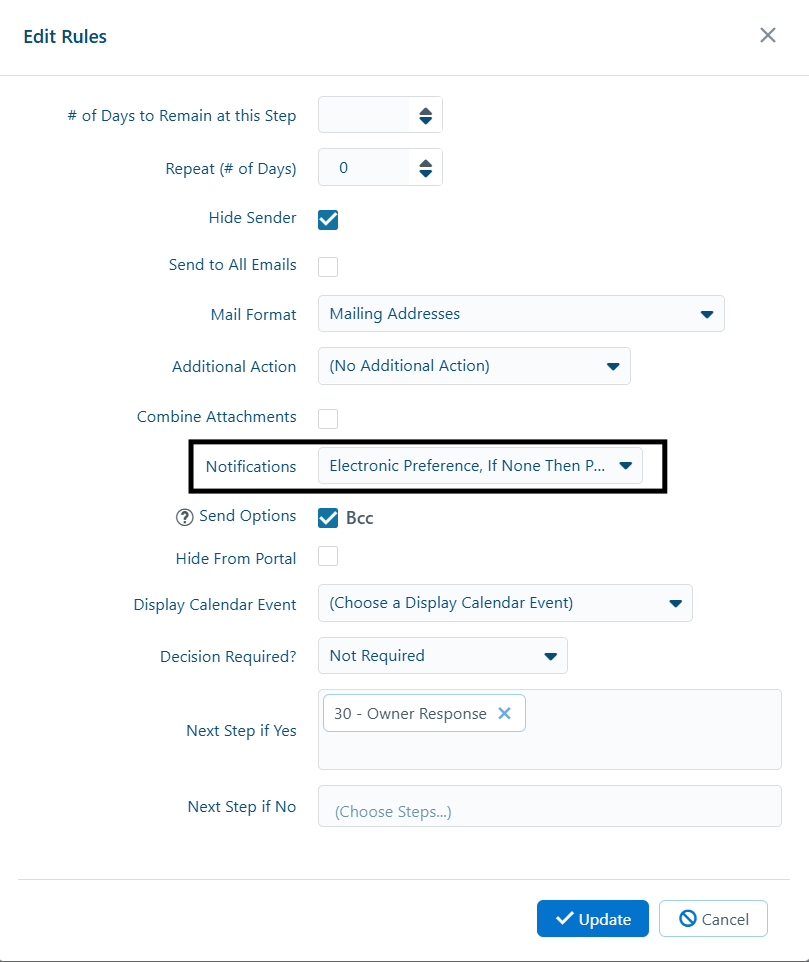Choose a Display Calendar Event dropdown

505,603
